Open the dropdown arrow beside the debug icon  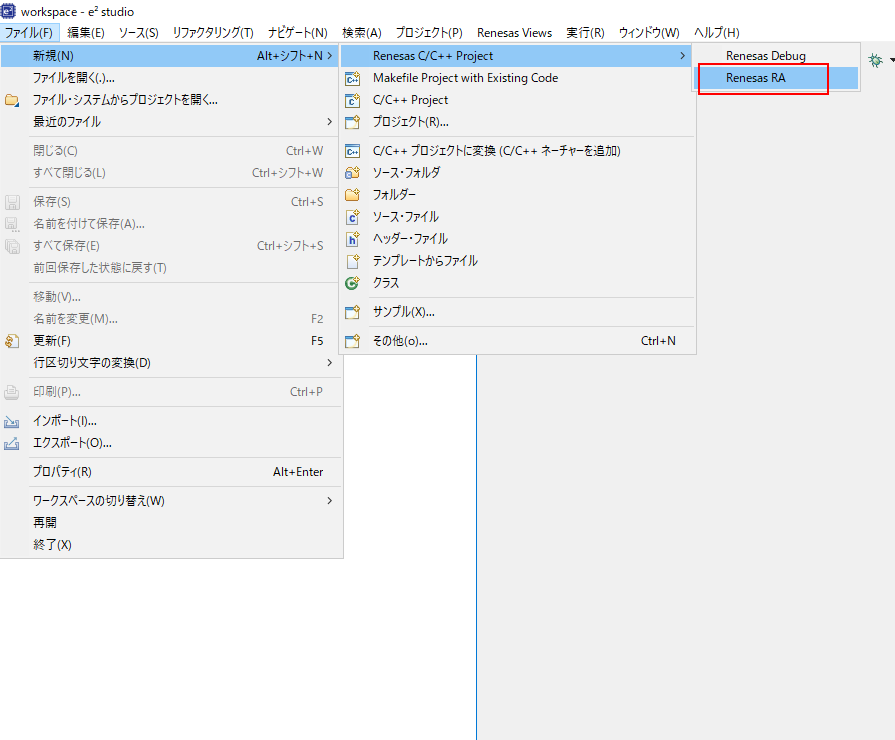pos(890,60)
